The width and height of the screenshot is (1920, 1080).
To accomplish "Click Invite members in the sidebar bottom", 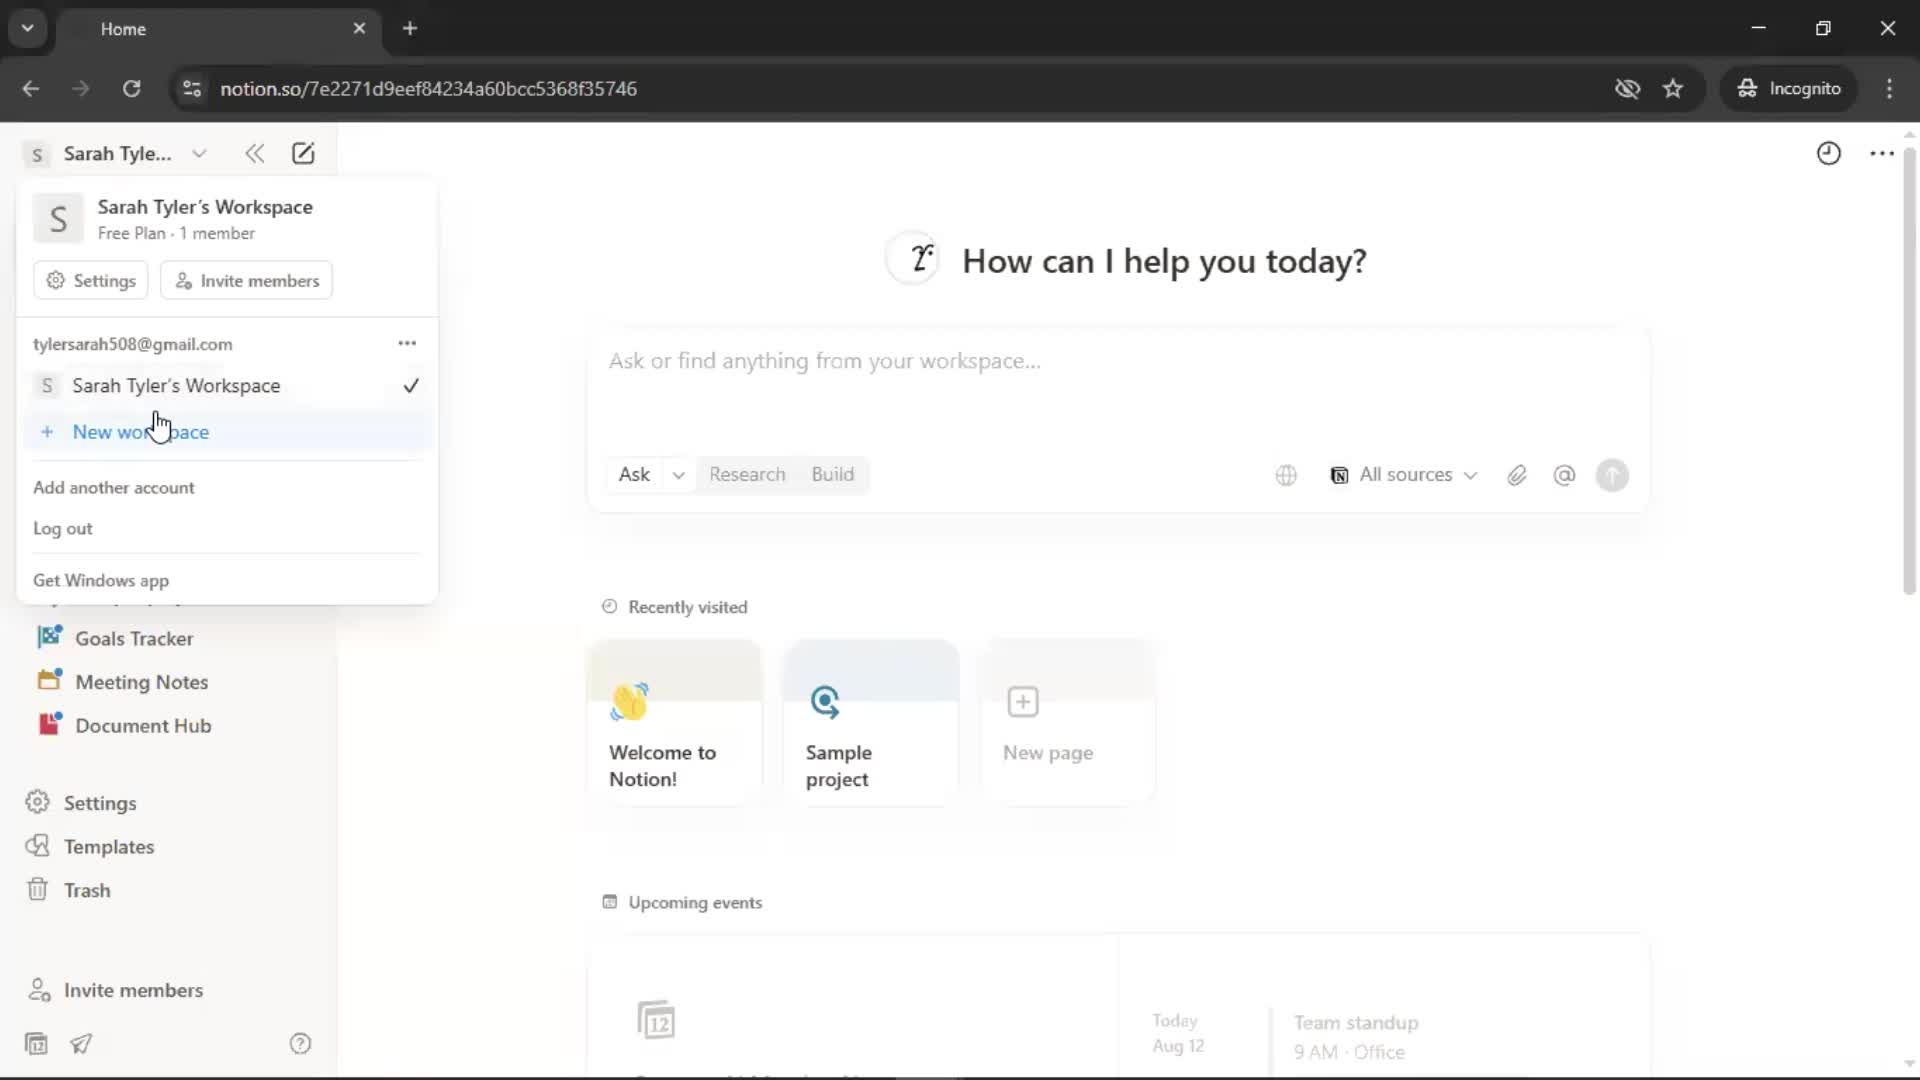I will click(133, 990).
